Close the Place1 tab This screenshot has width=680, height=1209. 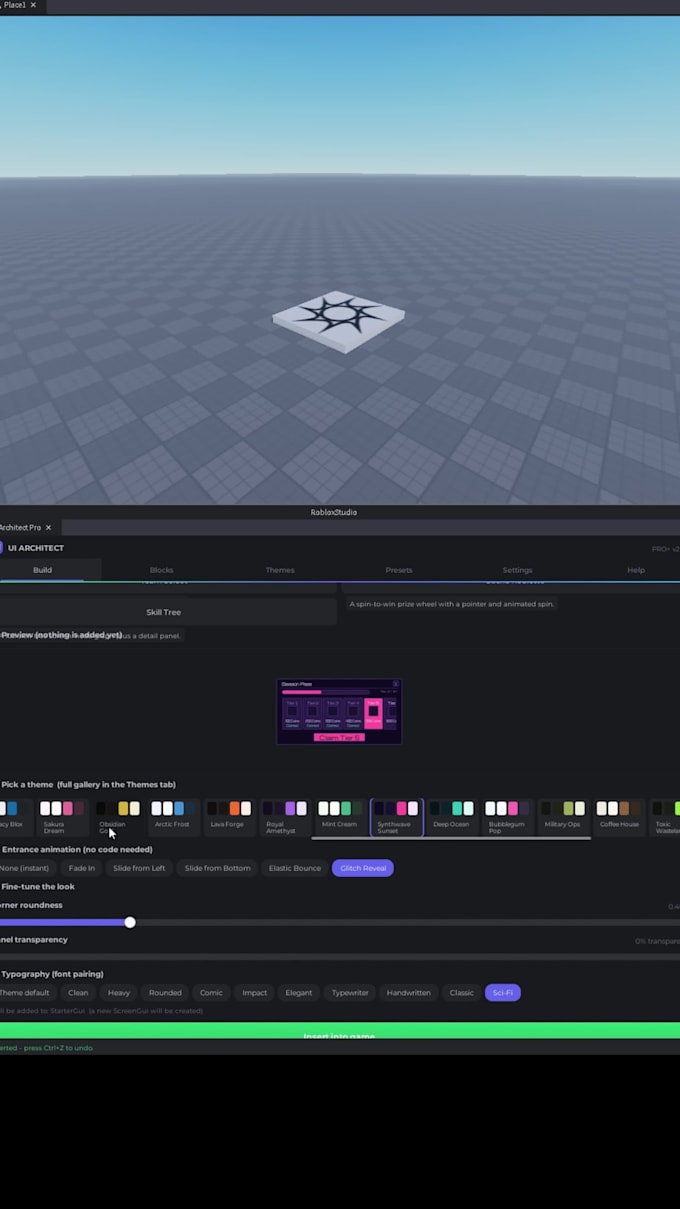click(33, 5)
